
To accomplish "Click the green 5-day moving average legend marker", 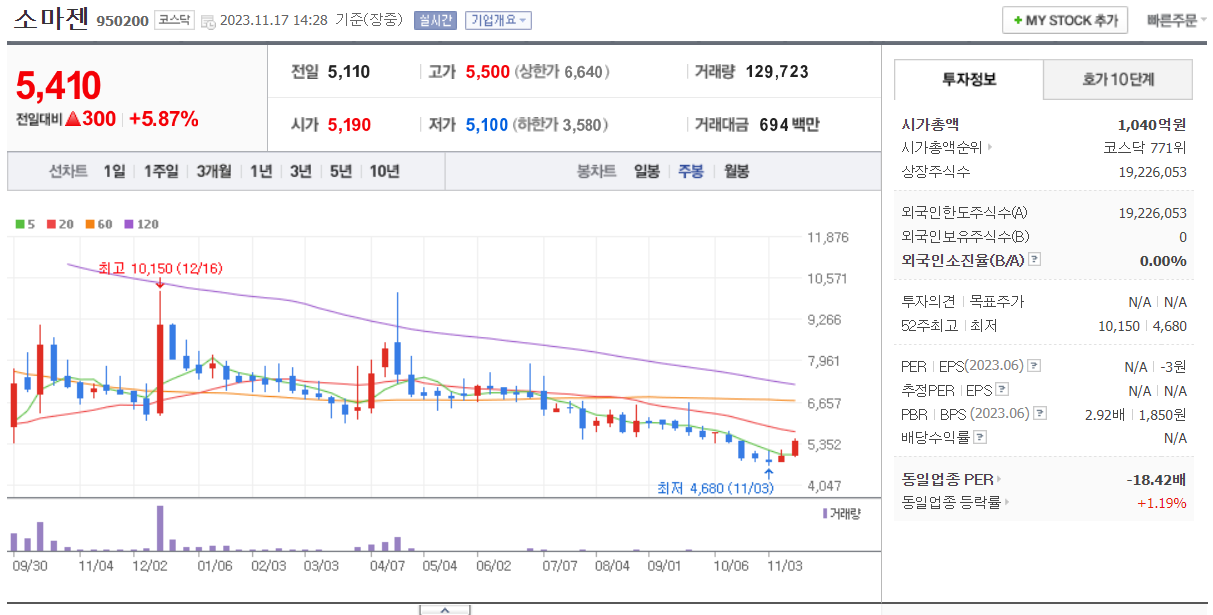I will pos(19,224).
